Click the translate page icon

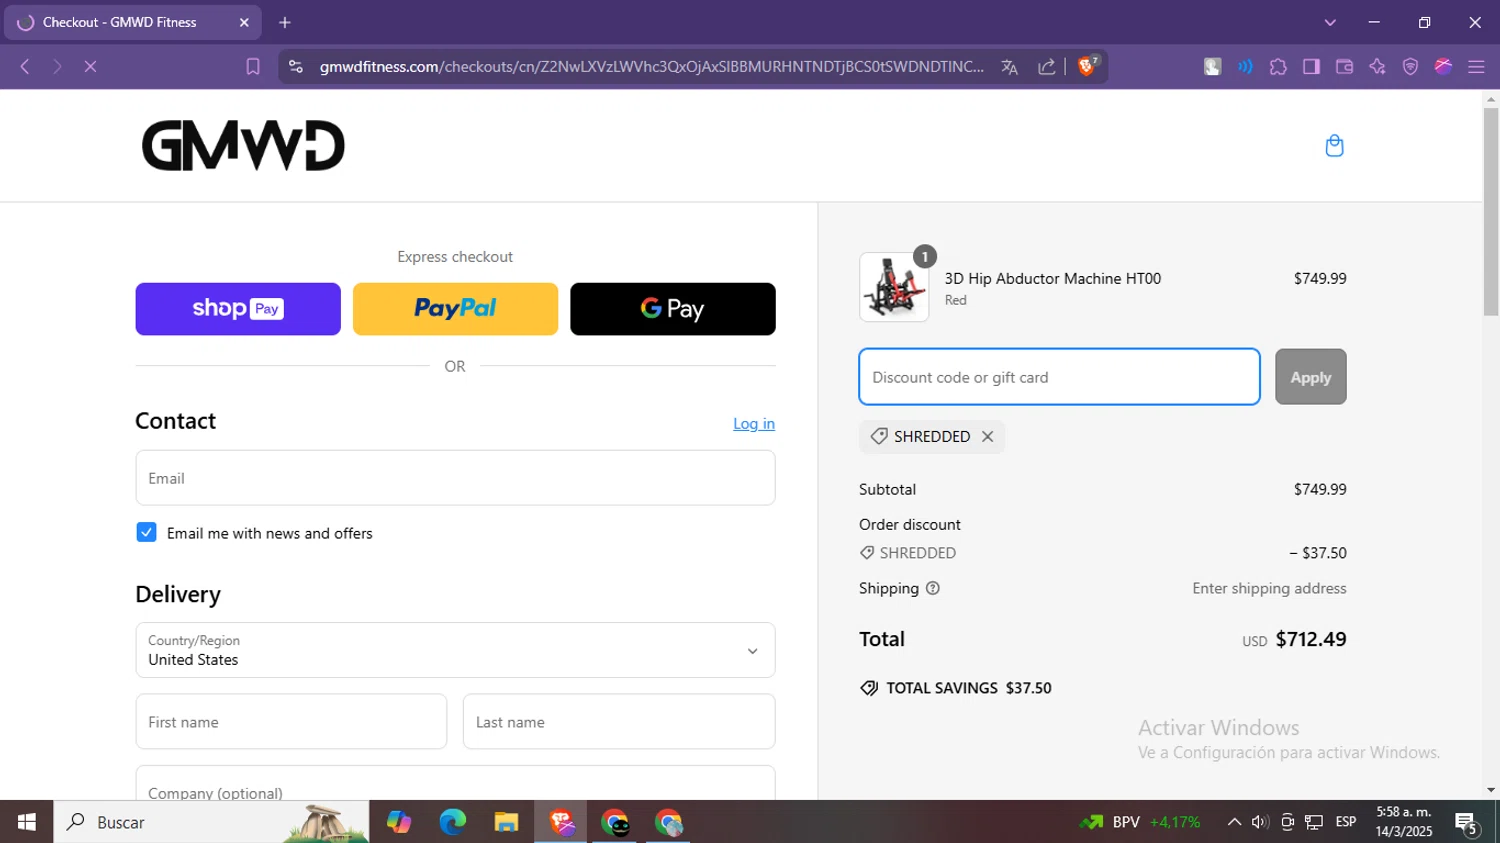pyautogui.click(x=1009, y=67)
